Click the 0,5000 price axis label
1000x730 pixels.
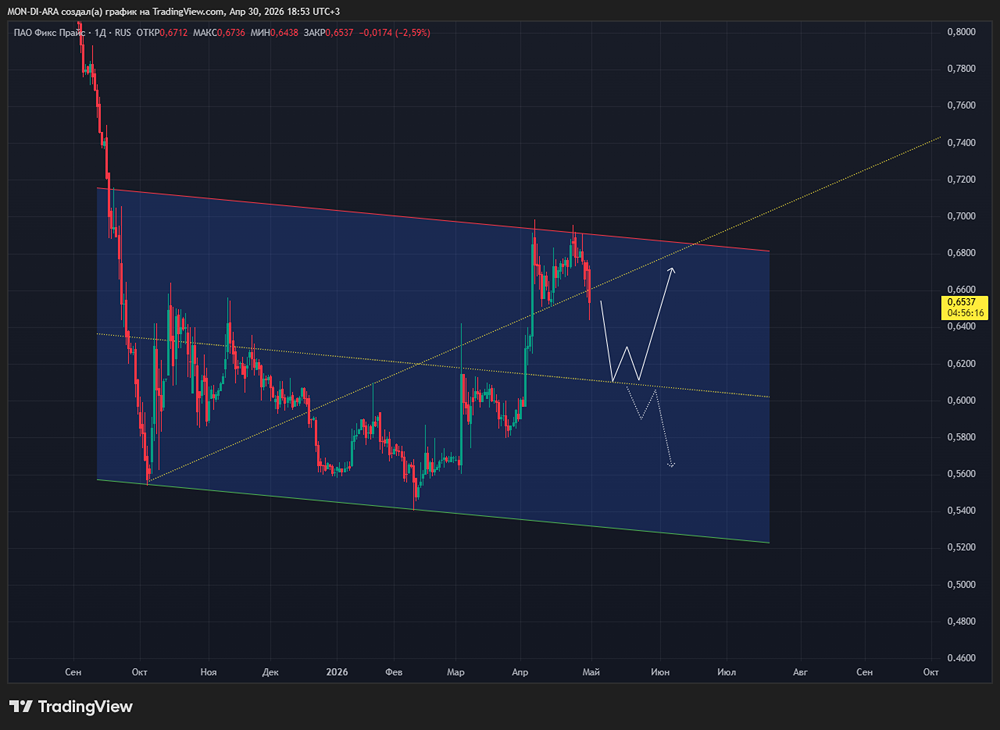(x=961, y=585)
